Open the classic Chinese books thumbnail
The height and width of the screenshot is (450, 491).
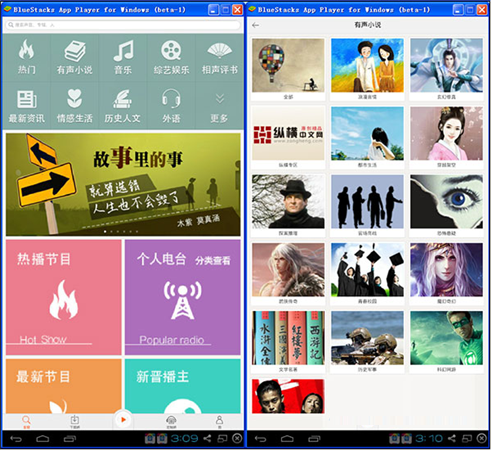(x=288, y=338)
